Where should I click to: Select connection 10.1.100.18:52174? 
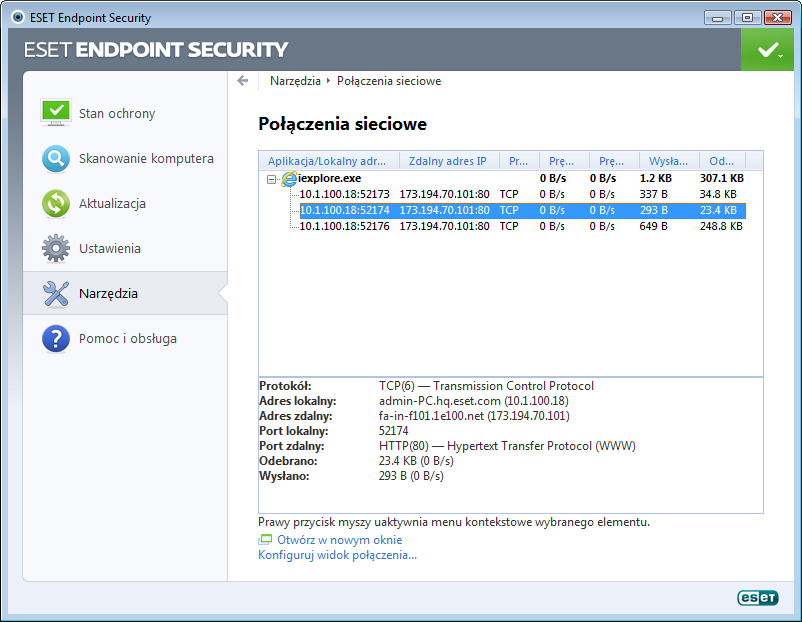tap(522, 210)
